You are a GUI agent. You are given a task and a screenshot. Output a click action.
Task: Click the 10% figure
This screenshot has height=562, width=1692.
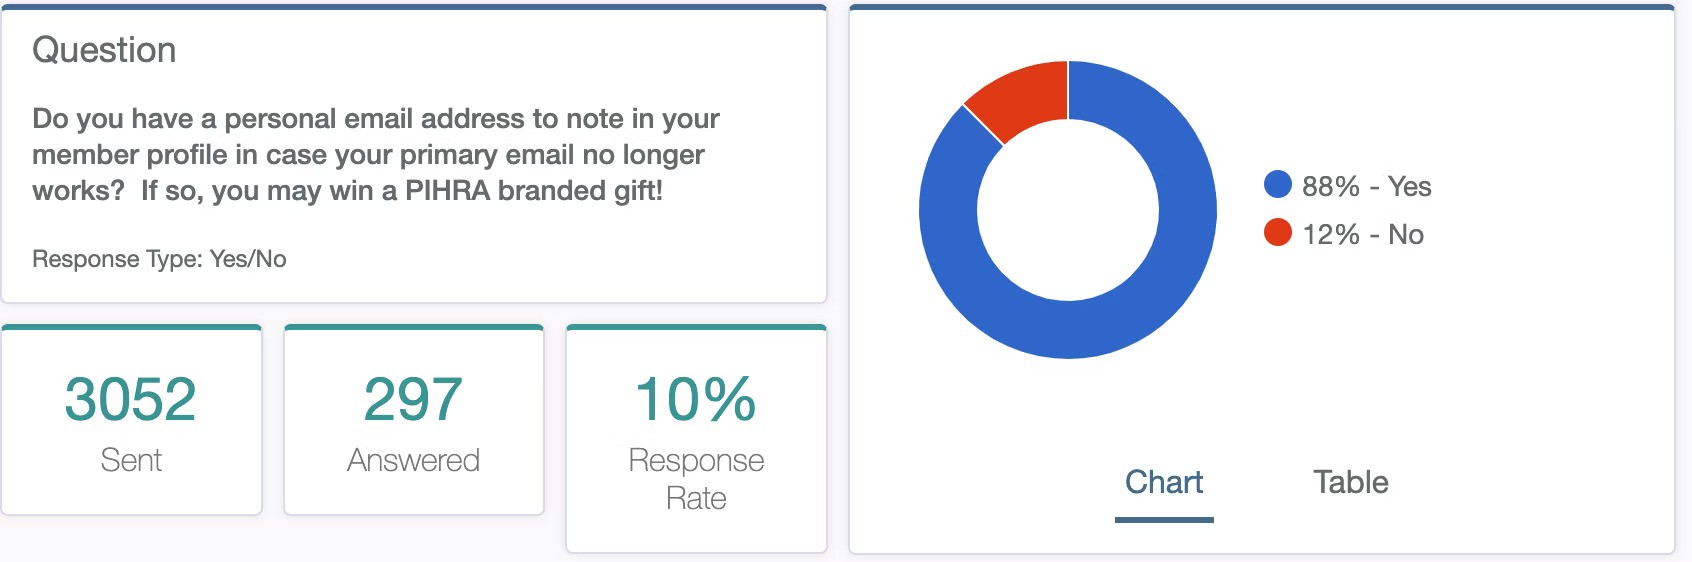(696, 399)
